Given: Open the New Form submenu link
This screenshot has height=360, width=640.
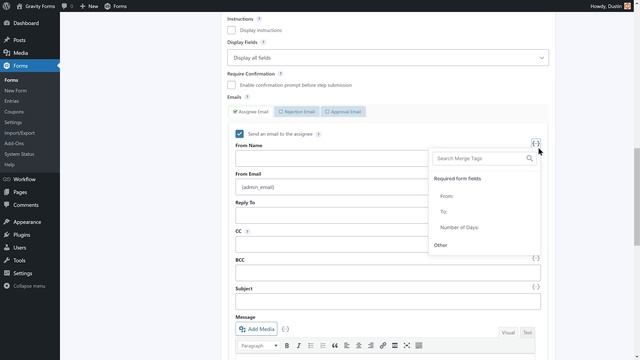Looking at the screenshot, I should (16, 91).
